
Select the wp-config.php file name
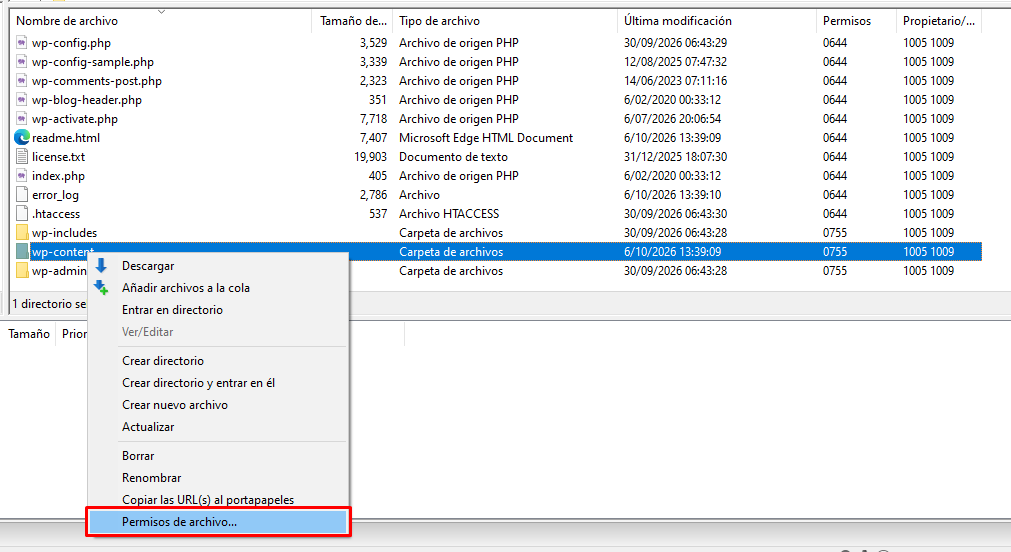[71, 43]
